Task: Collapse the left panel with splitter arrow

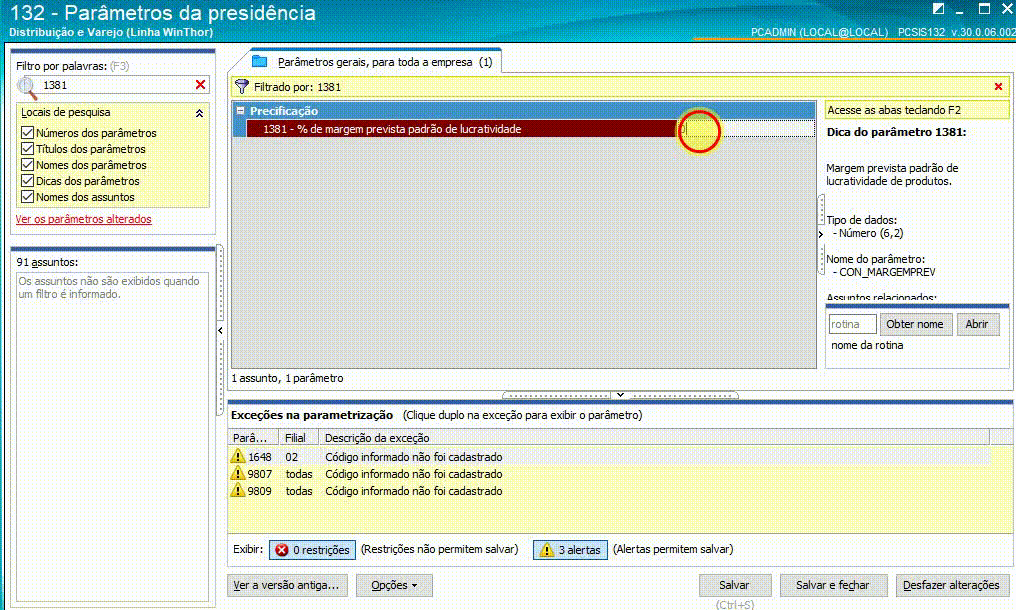Action: (220, 331)
